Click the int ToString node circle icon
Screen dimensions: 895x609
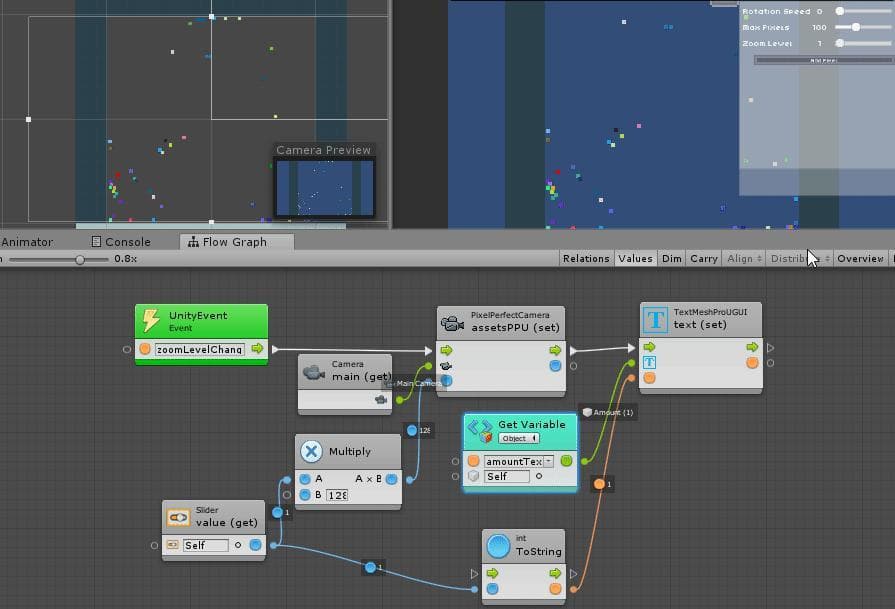click(498, 546)
